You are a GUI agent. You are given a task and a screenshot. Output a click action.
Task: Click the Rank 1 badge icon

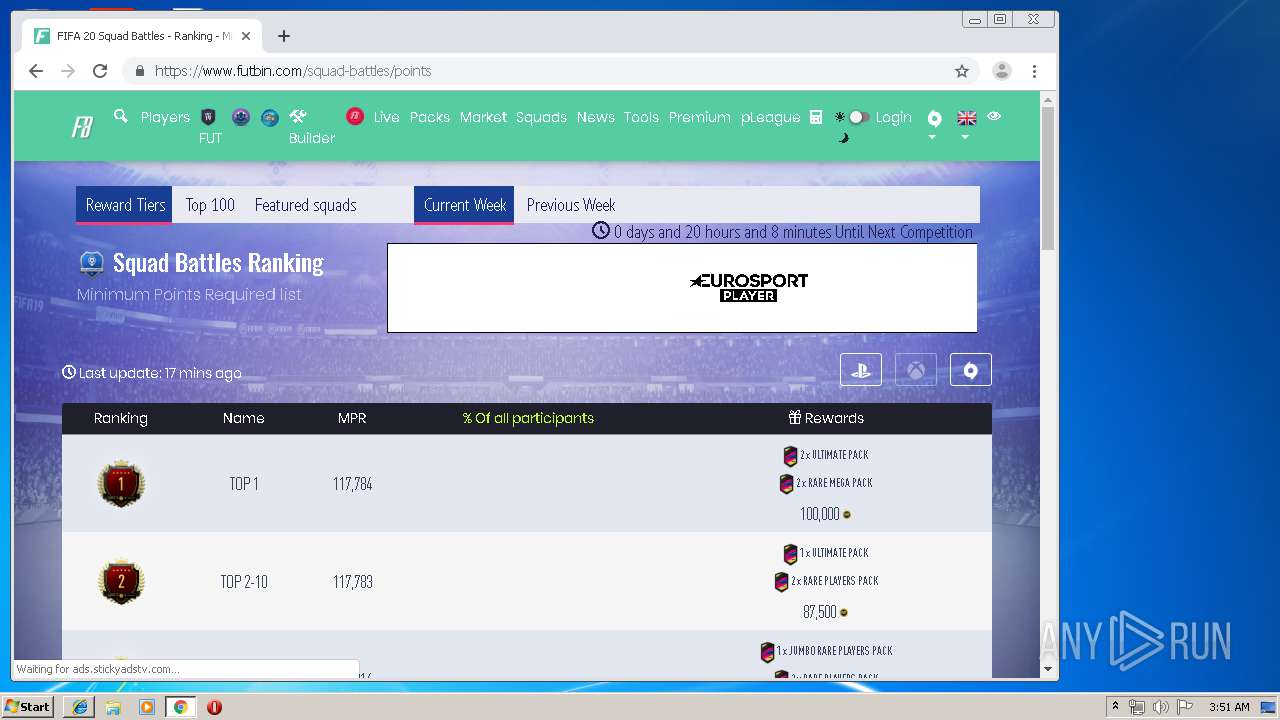point(121,484)
